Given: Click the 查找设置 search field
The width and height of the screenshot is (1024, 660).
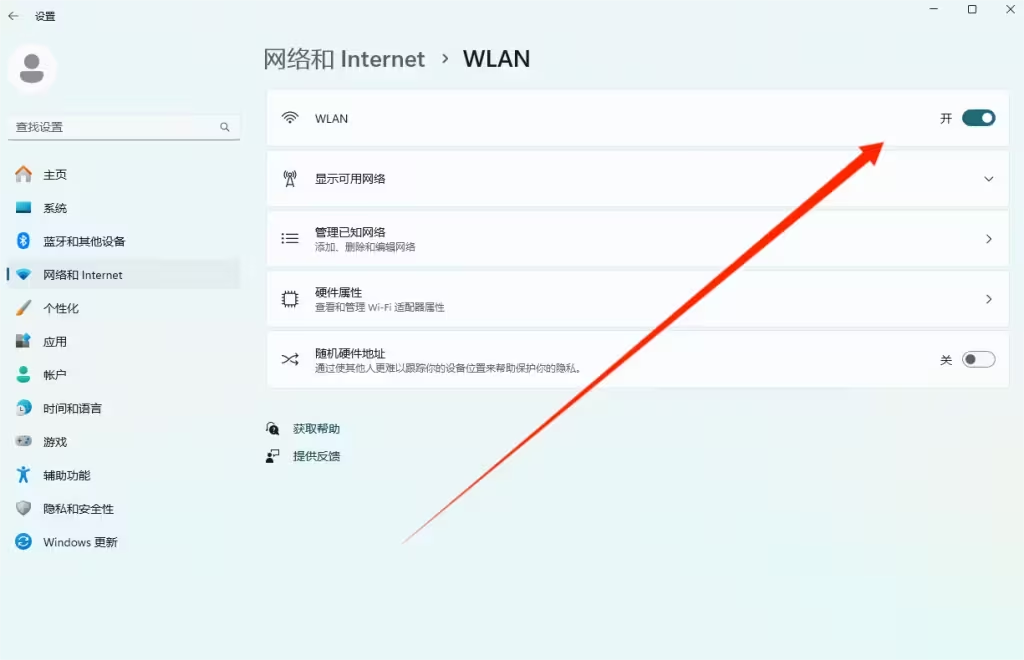Looking at the screenshot, I should [124, 127].
